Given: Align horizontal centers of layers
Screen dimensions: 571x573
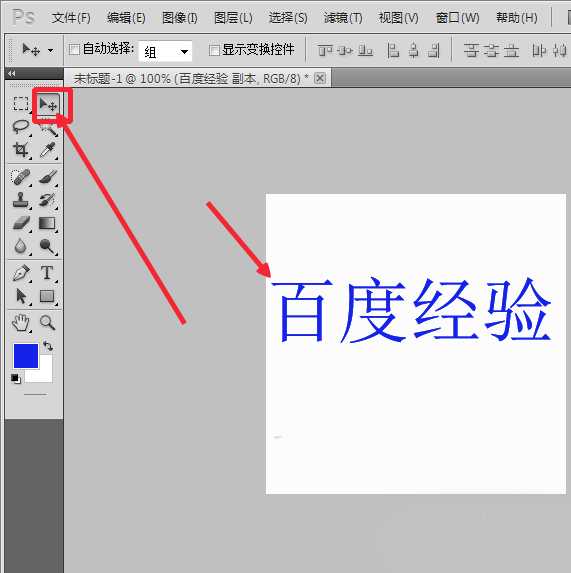Looking at the screenshot, I should (x=414, y=50).
